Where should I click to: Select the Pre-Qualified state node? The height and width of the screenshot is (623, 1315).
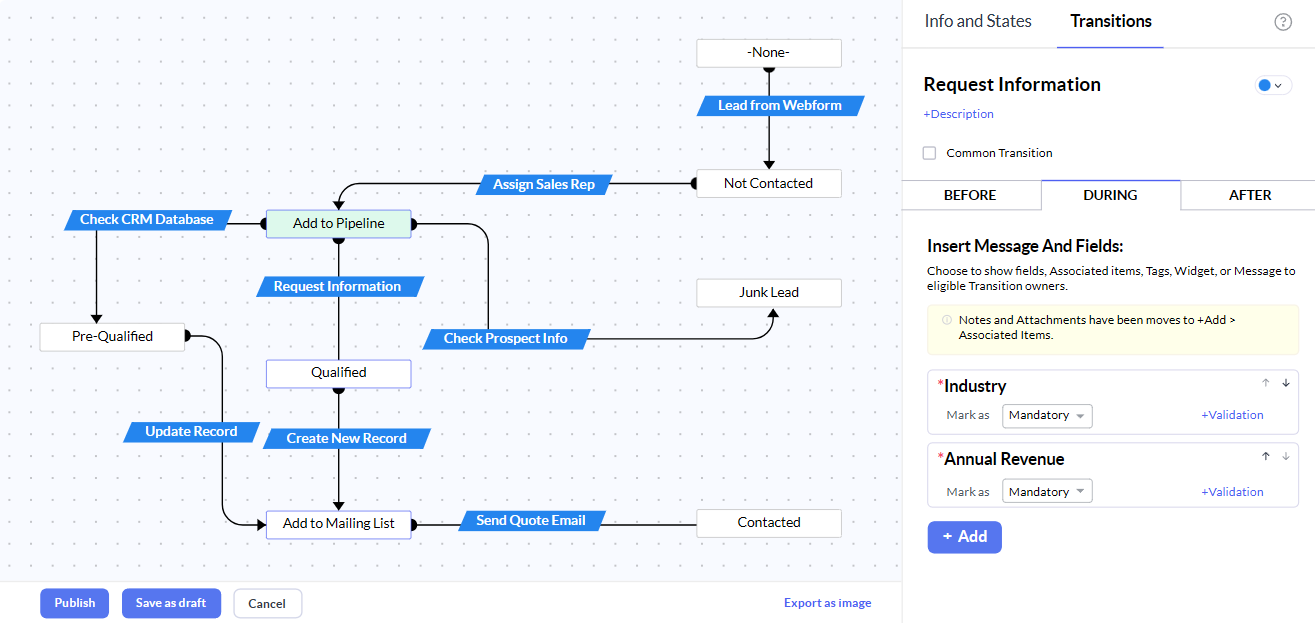click(112, 337)
